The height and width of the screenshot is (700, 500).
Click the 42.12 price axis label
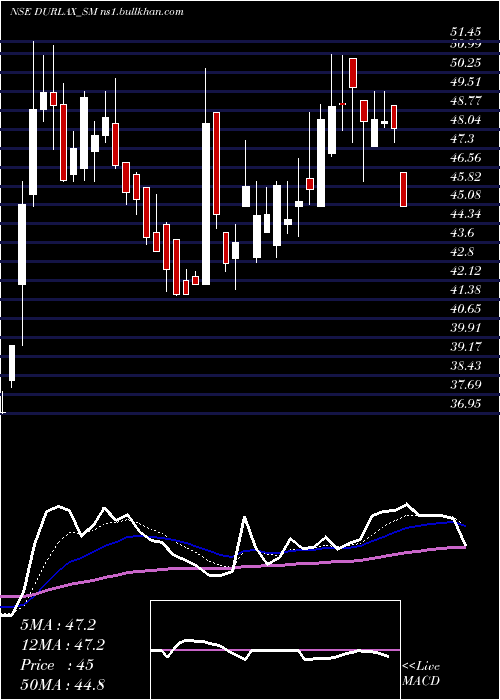[466, 271]
